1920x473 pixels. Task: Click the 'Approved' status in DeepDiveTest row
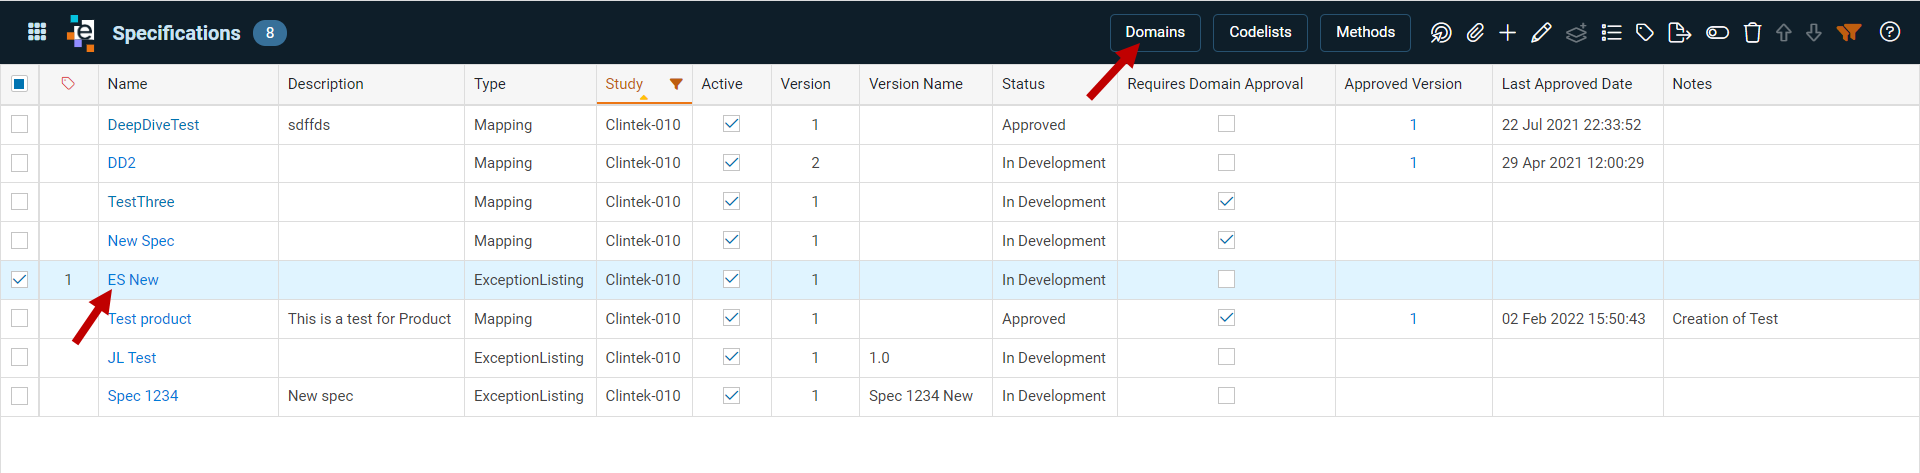tap(1033, 125)
